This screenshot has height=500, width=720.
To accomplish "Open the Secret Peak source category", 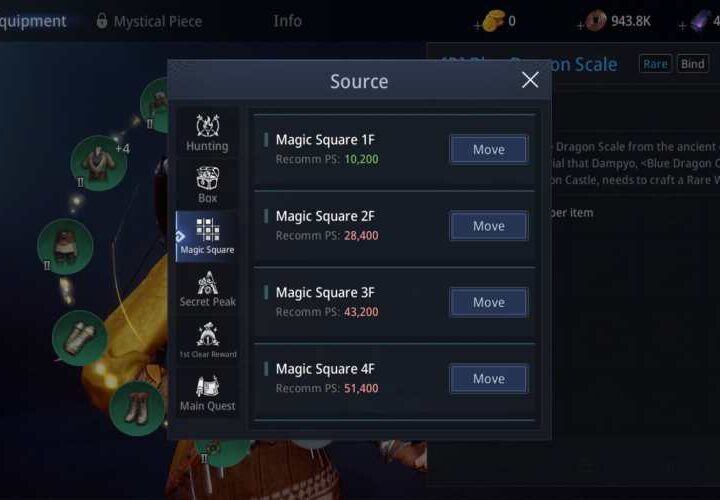I will 207,288.
